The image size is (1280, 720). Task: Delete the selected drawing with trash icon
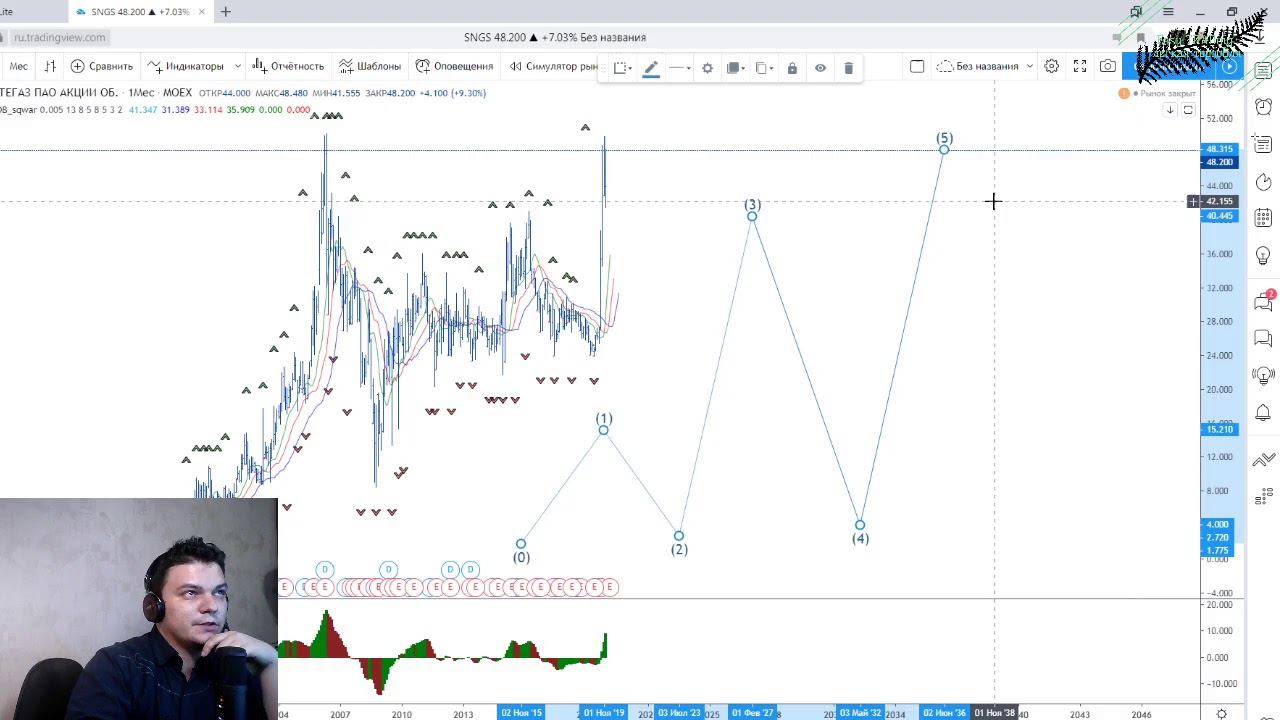(x=848, y=68)
